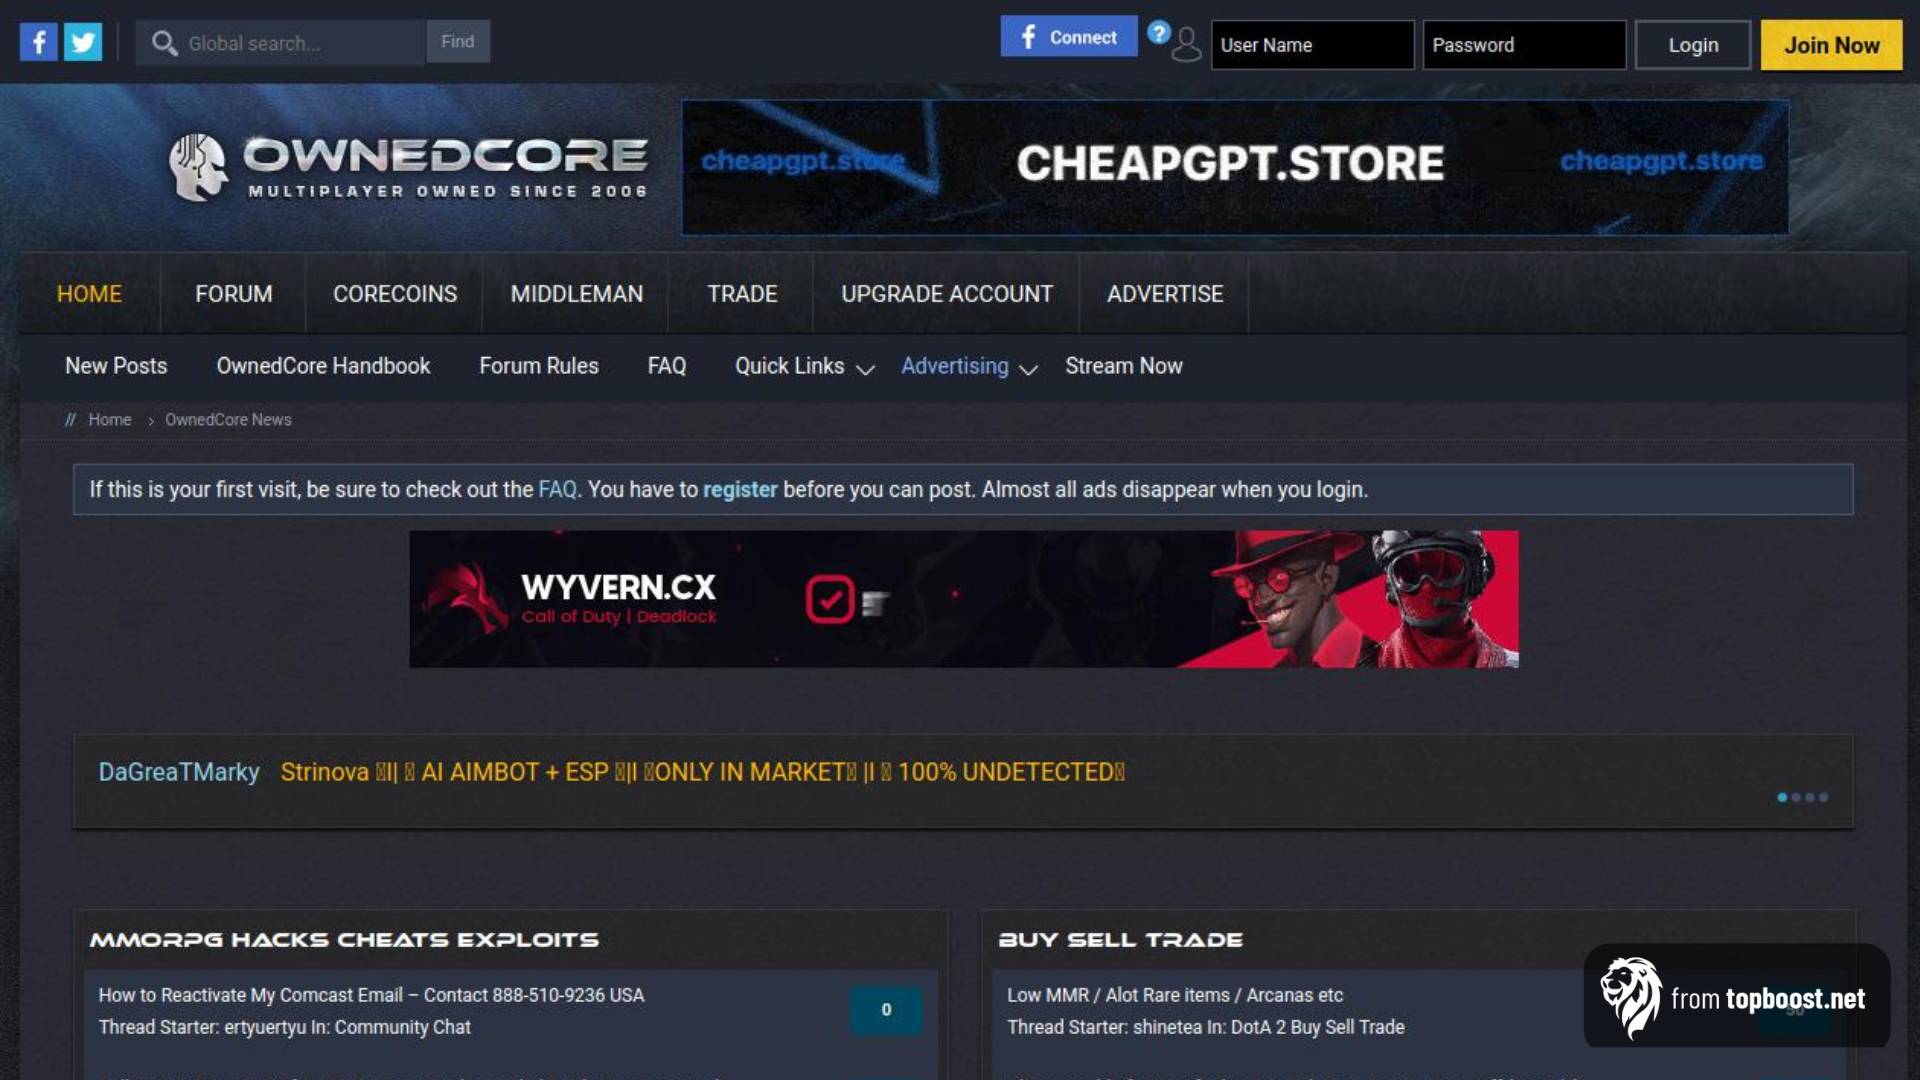This screenshot has width=1920, height=1080.
Task: Expand the Quick Links dropdown
Action: coord(805,366)
